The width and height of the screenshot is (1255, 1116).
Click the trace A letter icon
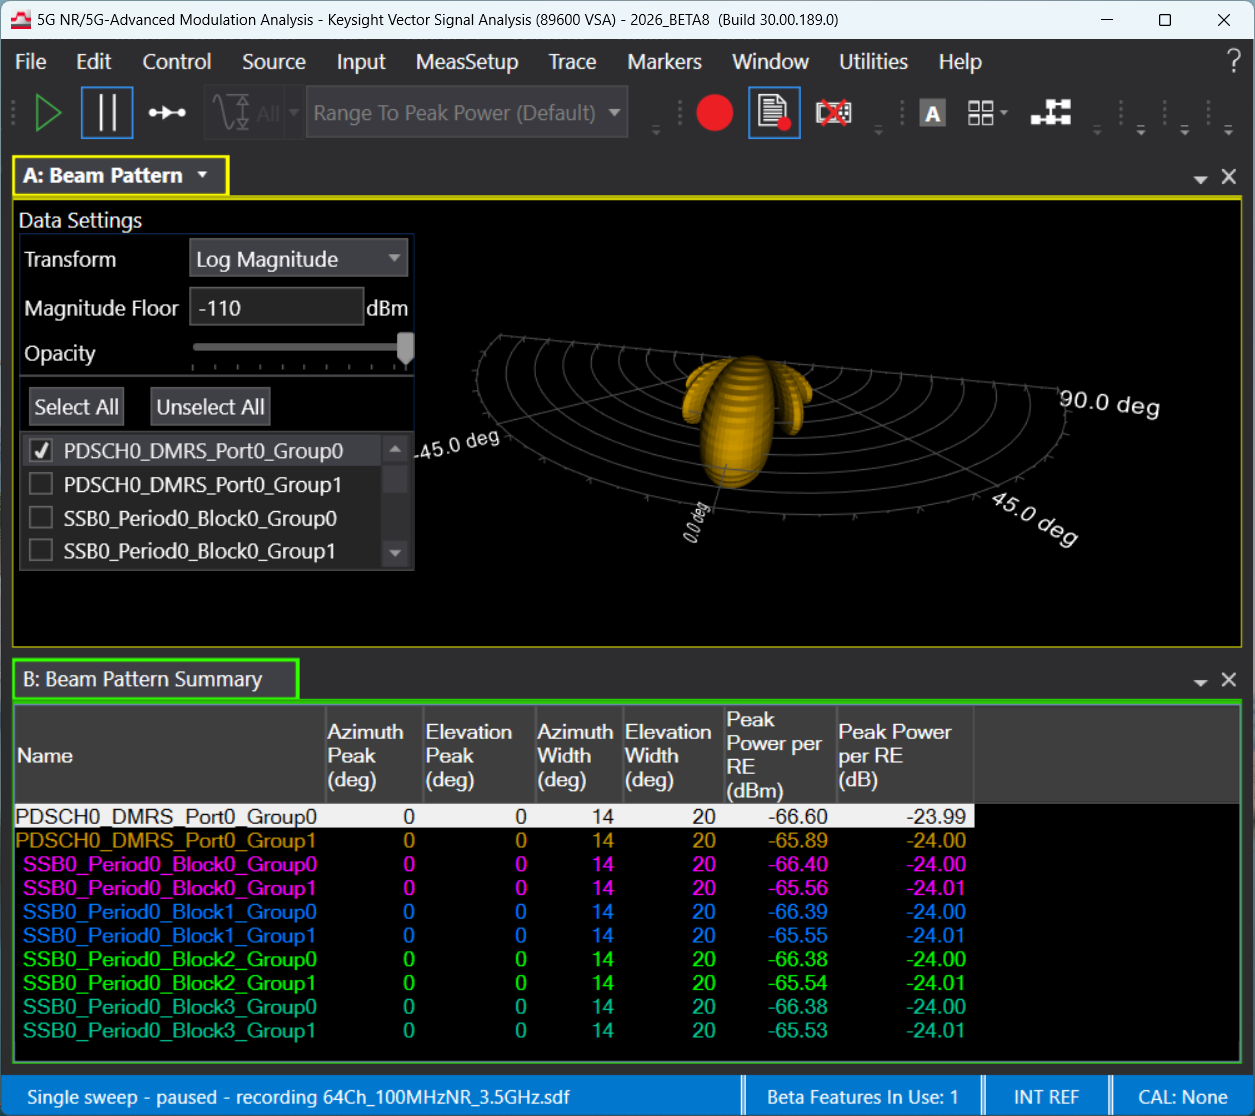click(932, 113)
